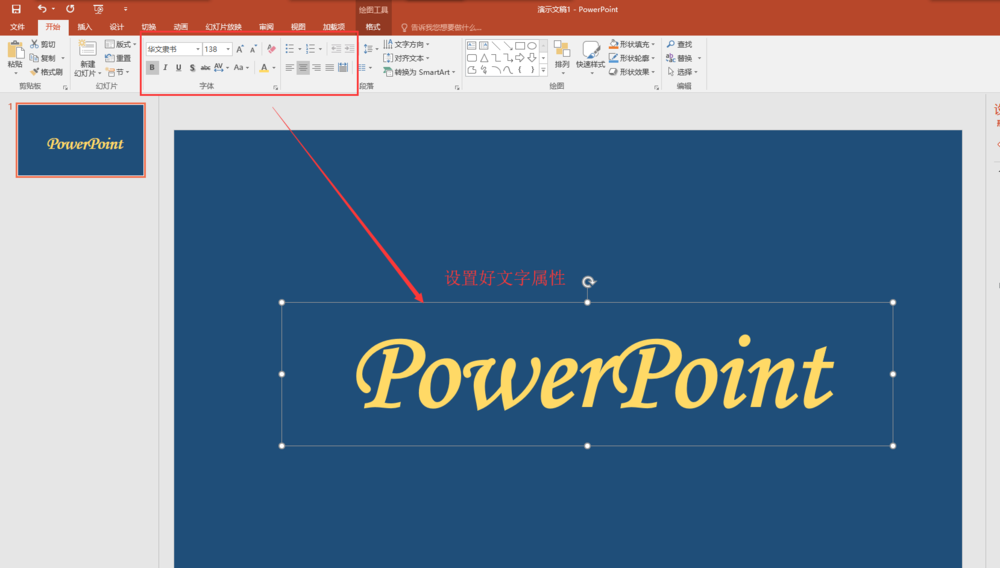
Task: Open line spacing dropdown
Action: [371, 49]
